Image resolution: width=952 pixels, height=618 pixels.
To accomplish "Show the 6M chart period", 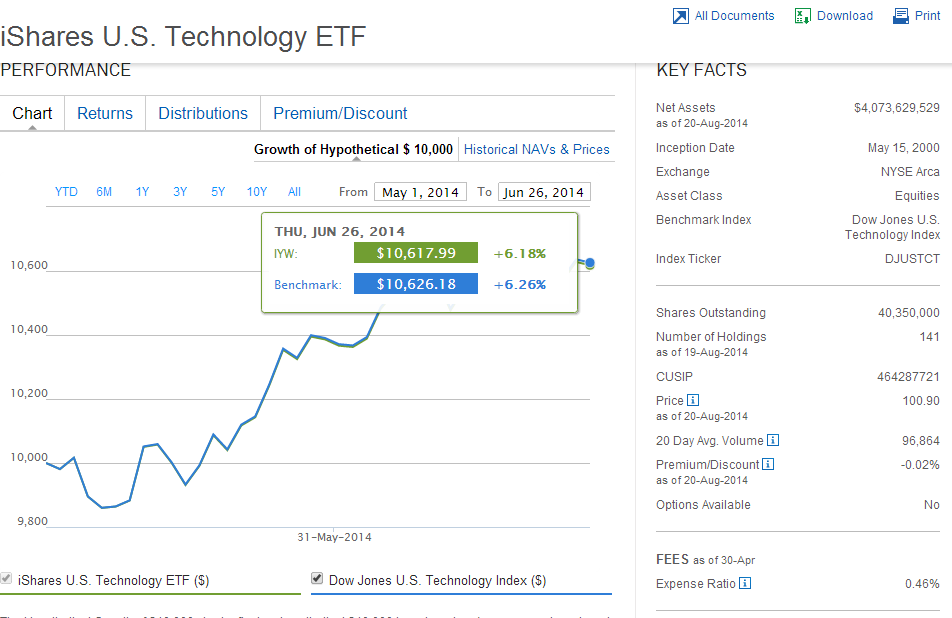I will [x=104, y=192].
